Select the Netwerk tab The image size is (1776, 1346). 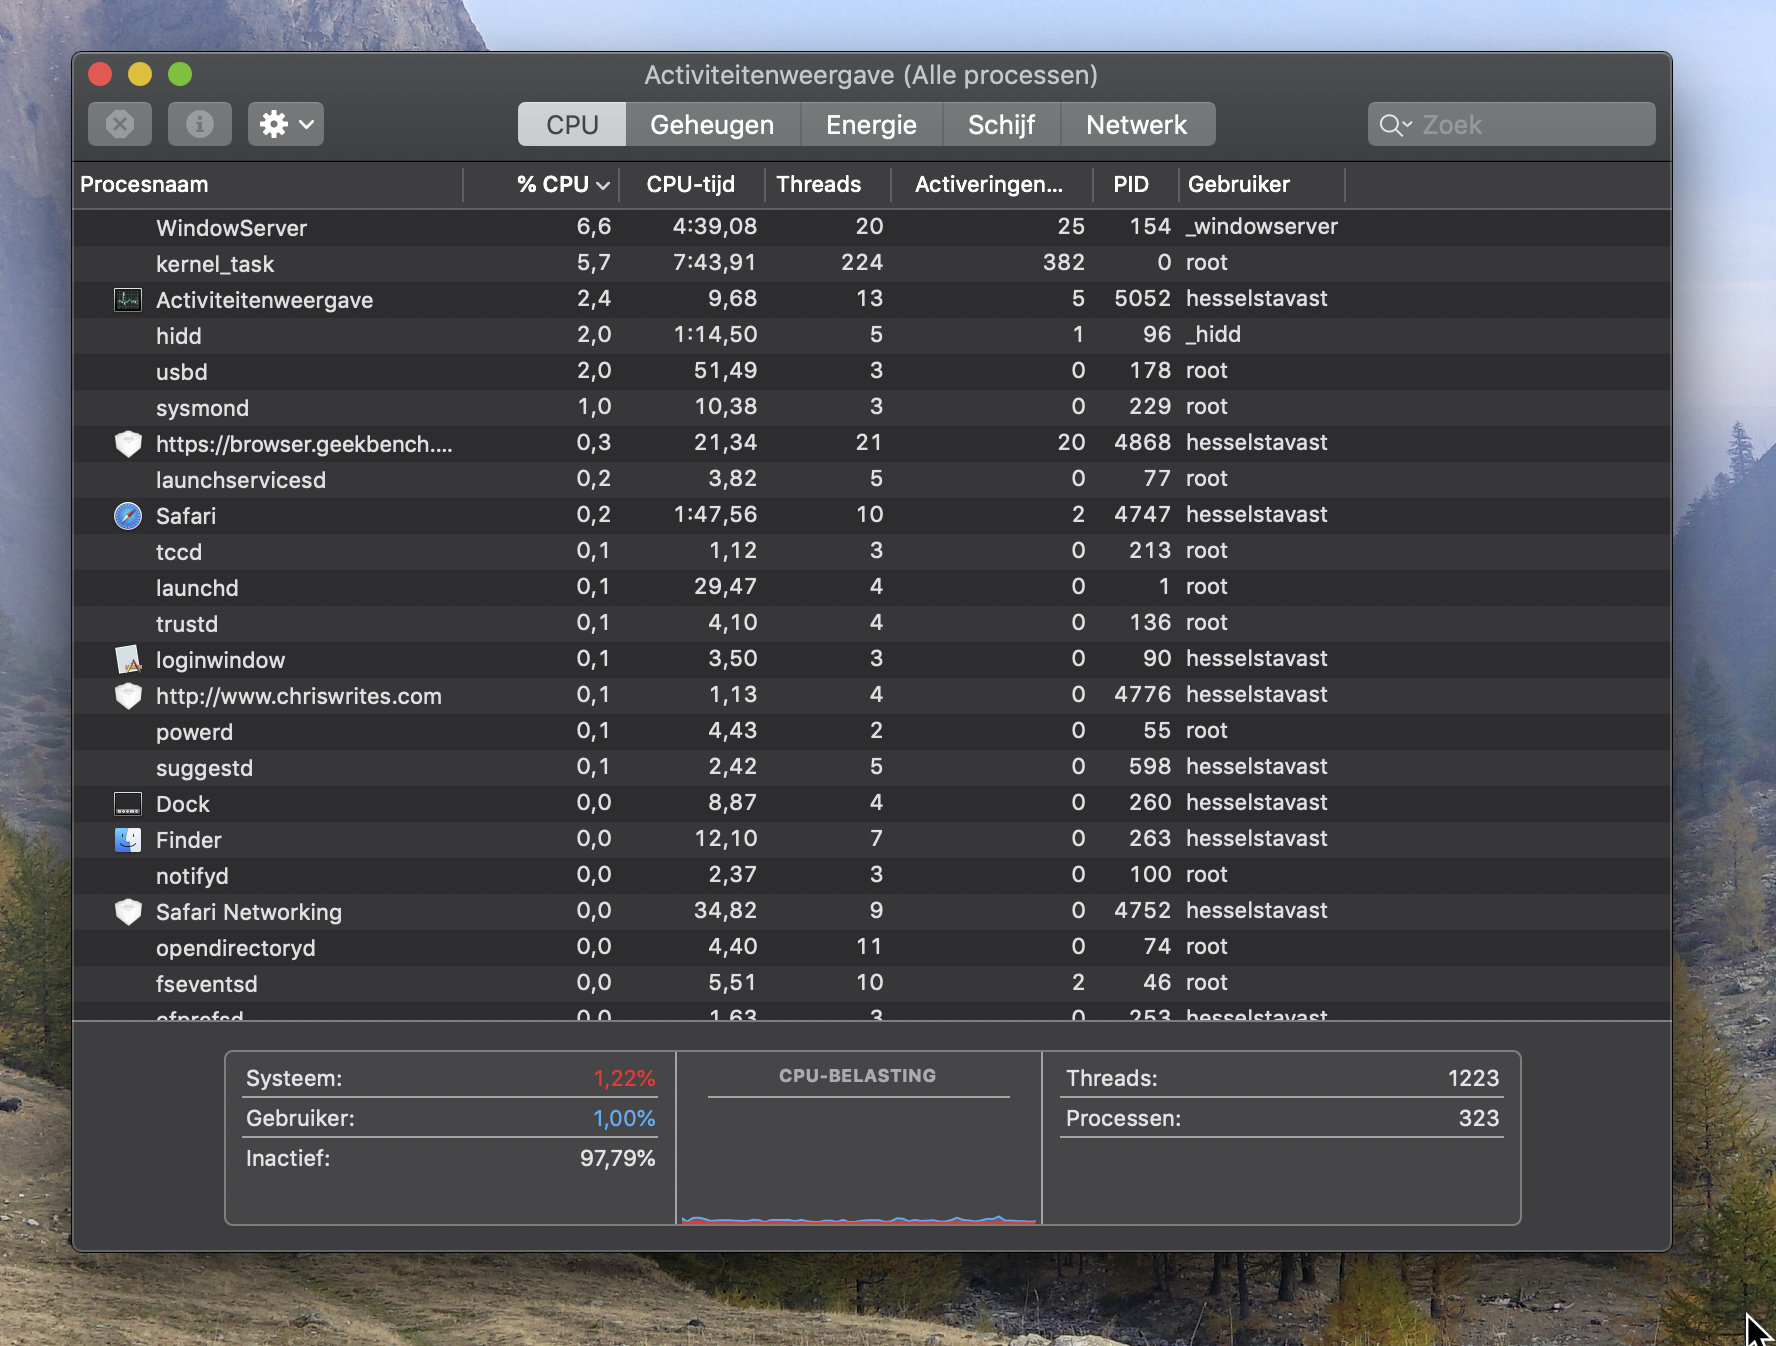click(x=1137, y=124)
